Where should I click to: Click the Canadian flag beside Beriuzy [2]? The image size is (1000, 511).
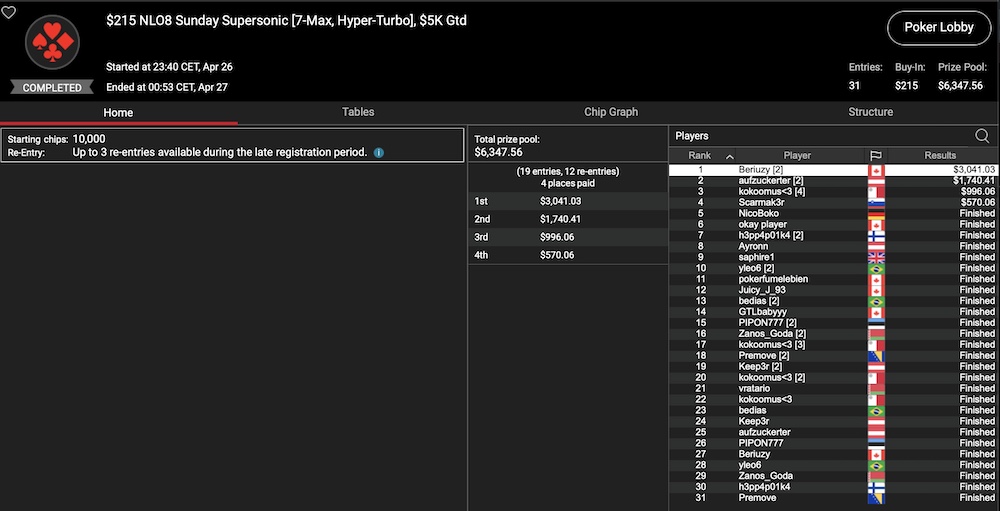pos(875,170)
